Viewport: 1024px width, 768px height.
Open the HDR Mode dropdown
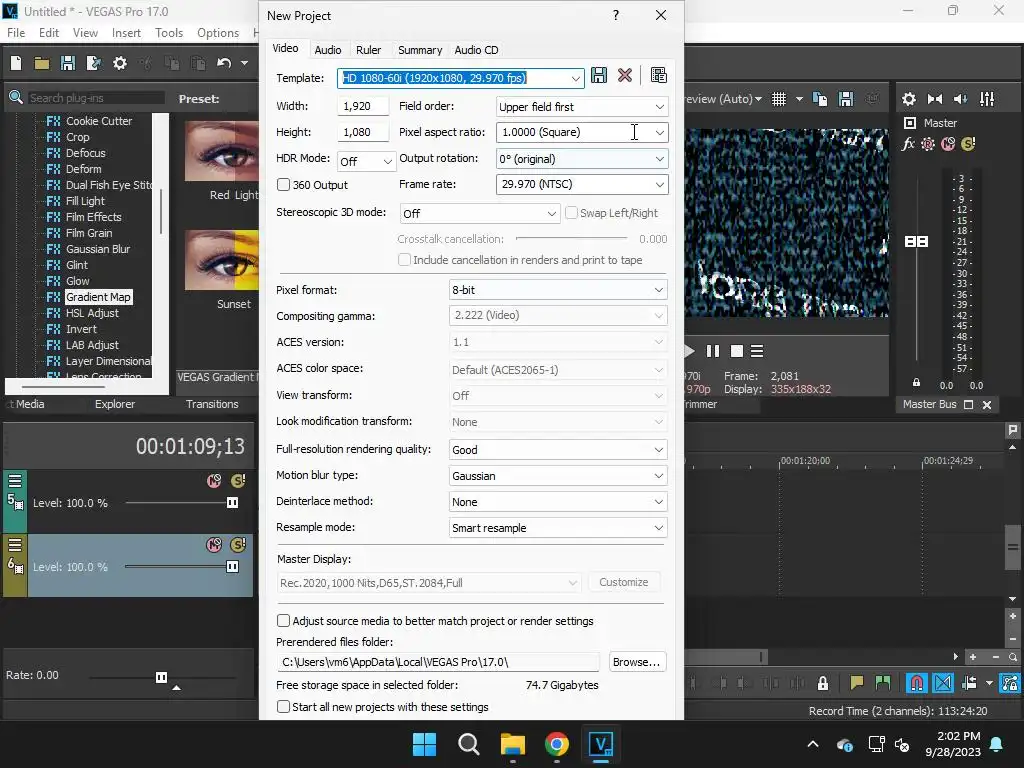click(x=387, y=161)
